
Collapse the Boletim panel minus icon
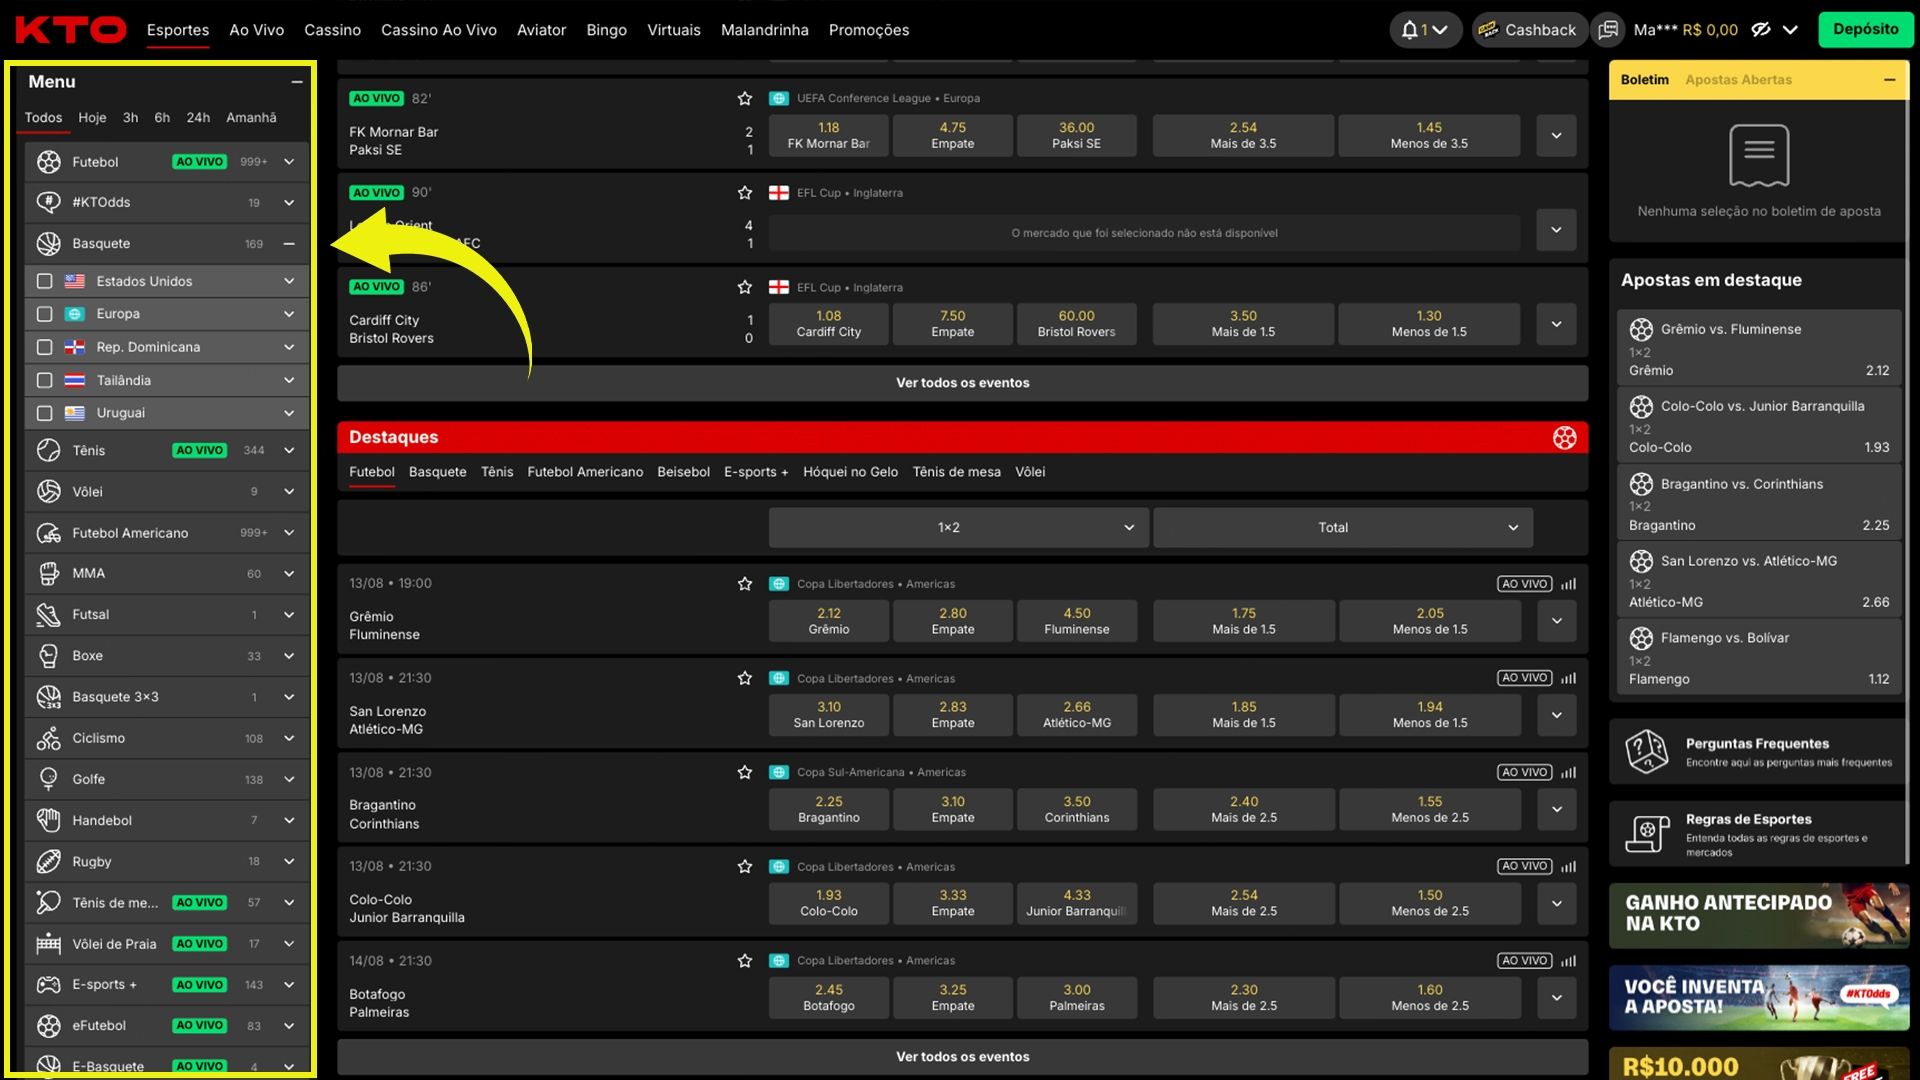point(1889,80)
